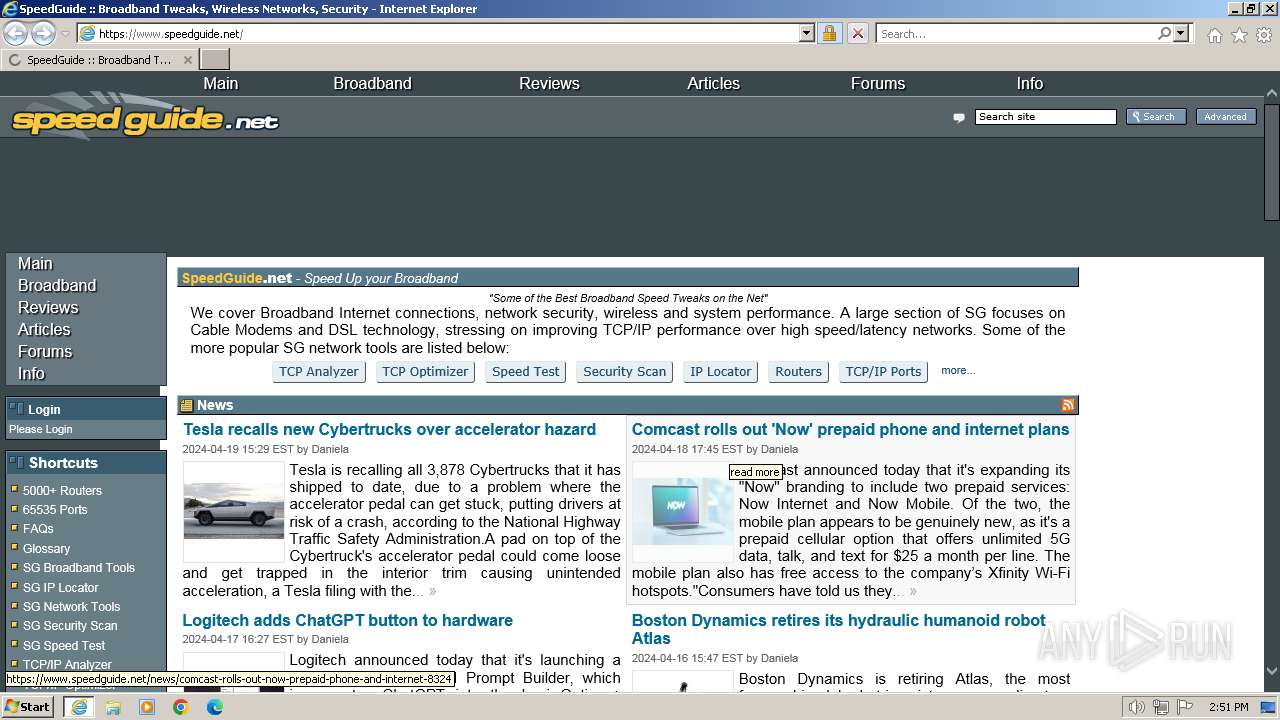Open Windows Explorer folder in taskbar

[x=113, y=707]
